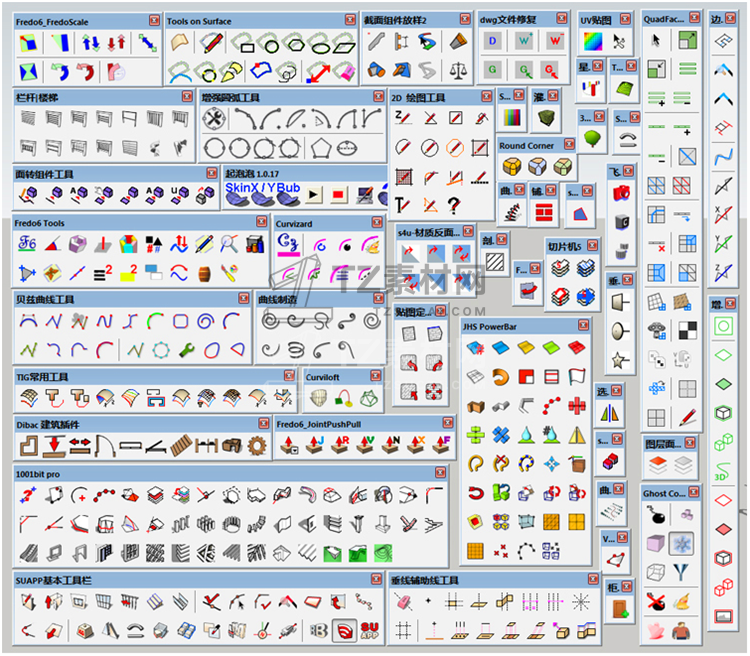750x656 pixels.
Task: Click the balance scales icon in 截面组件放样2
Action: click(458, 71)
